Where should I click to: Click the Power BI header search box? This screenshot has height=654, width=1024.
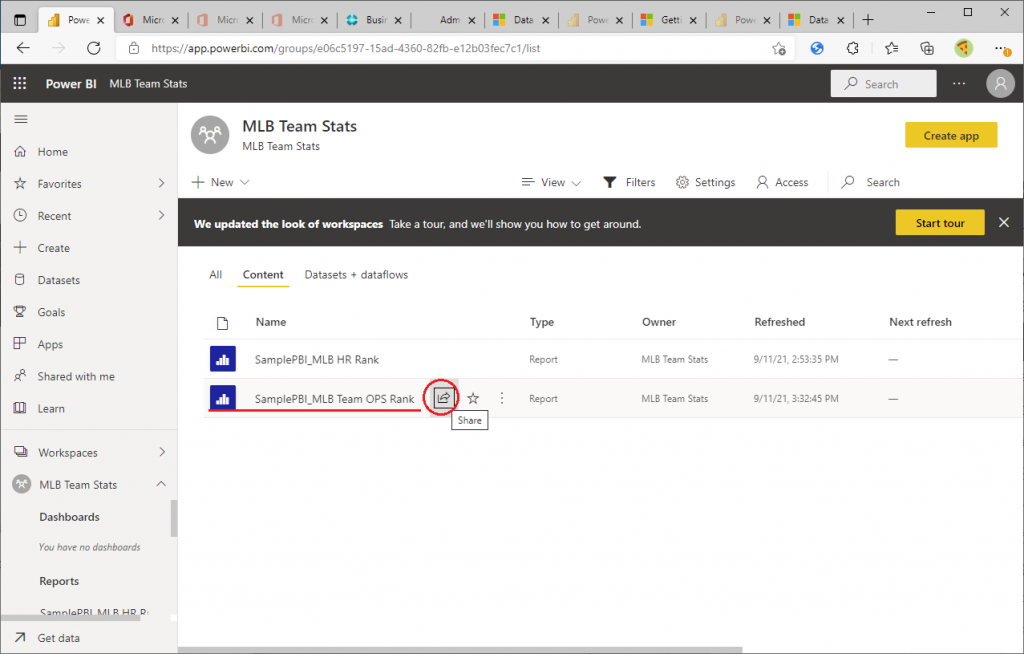click(883, 84)
